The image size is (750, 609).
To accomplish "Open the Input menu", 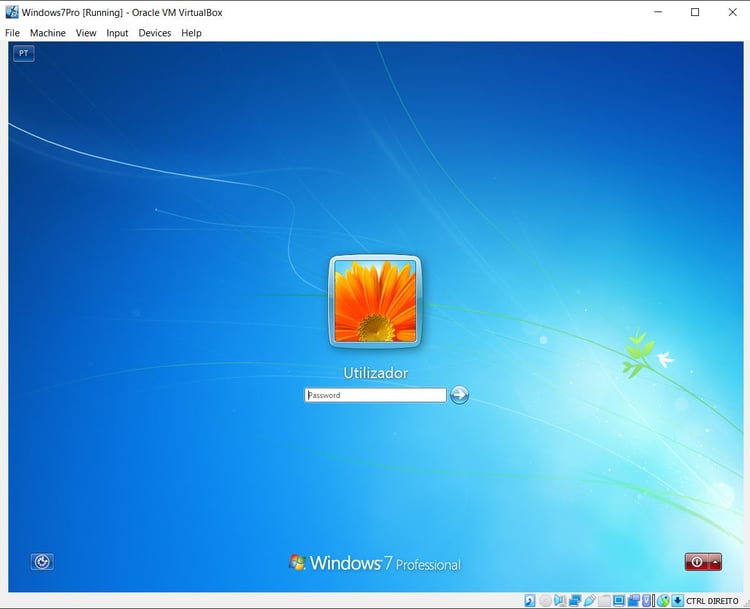I will pyautogui.click(x=117, y=33).
